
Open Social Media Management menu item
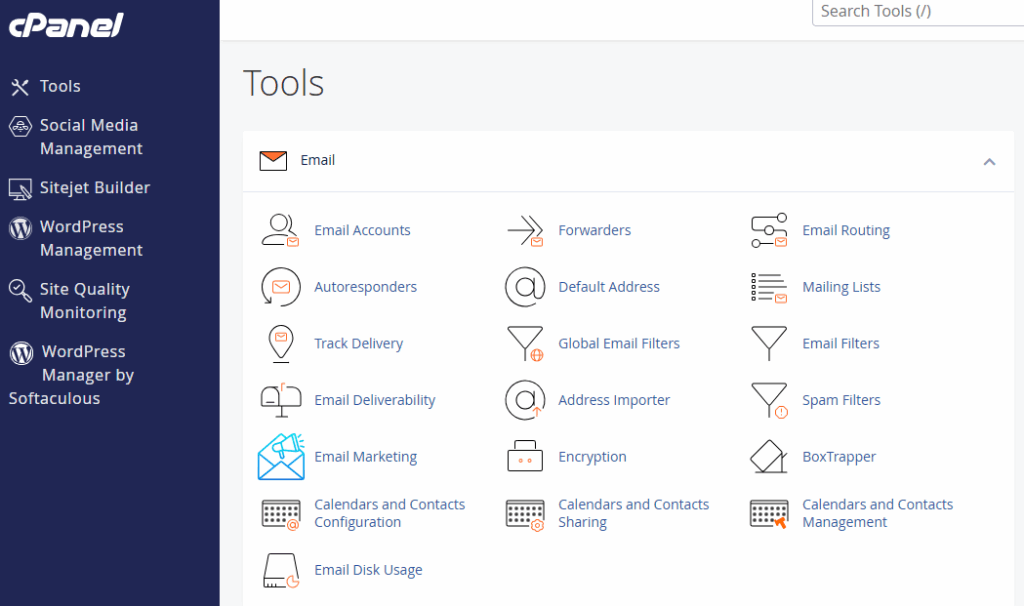pos(91,137)
